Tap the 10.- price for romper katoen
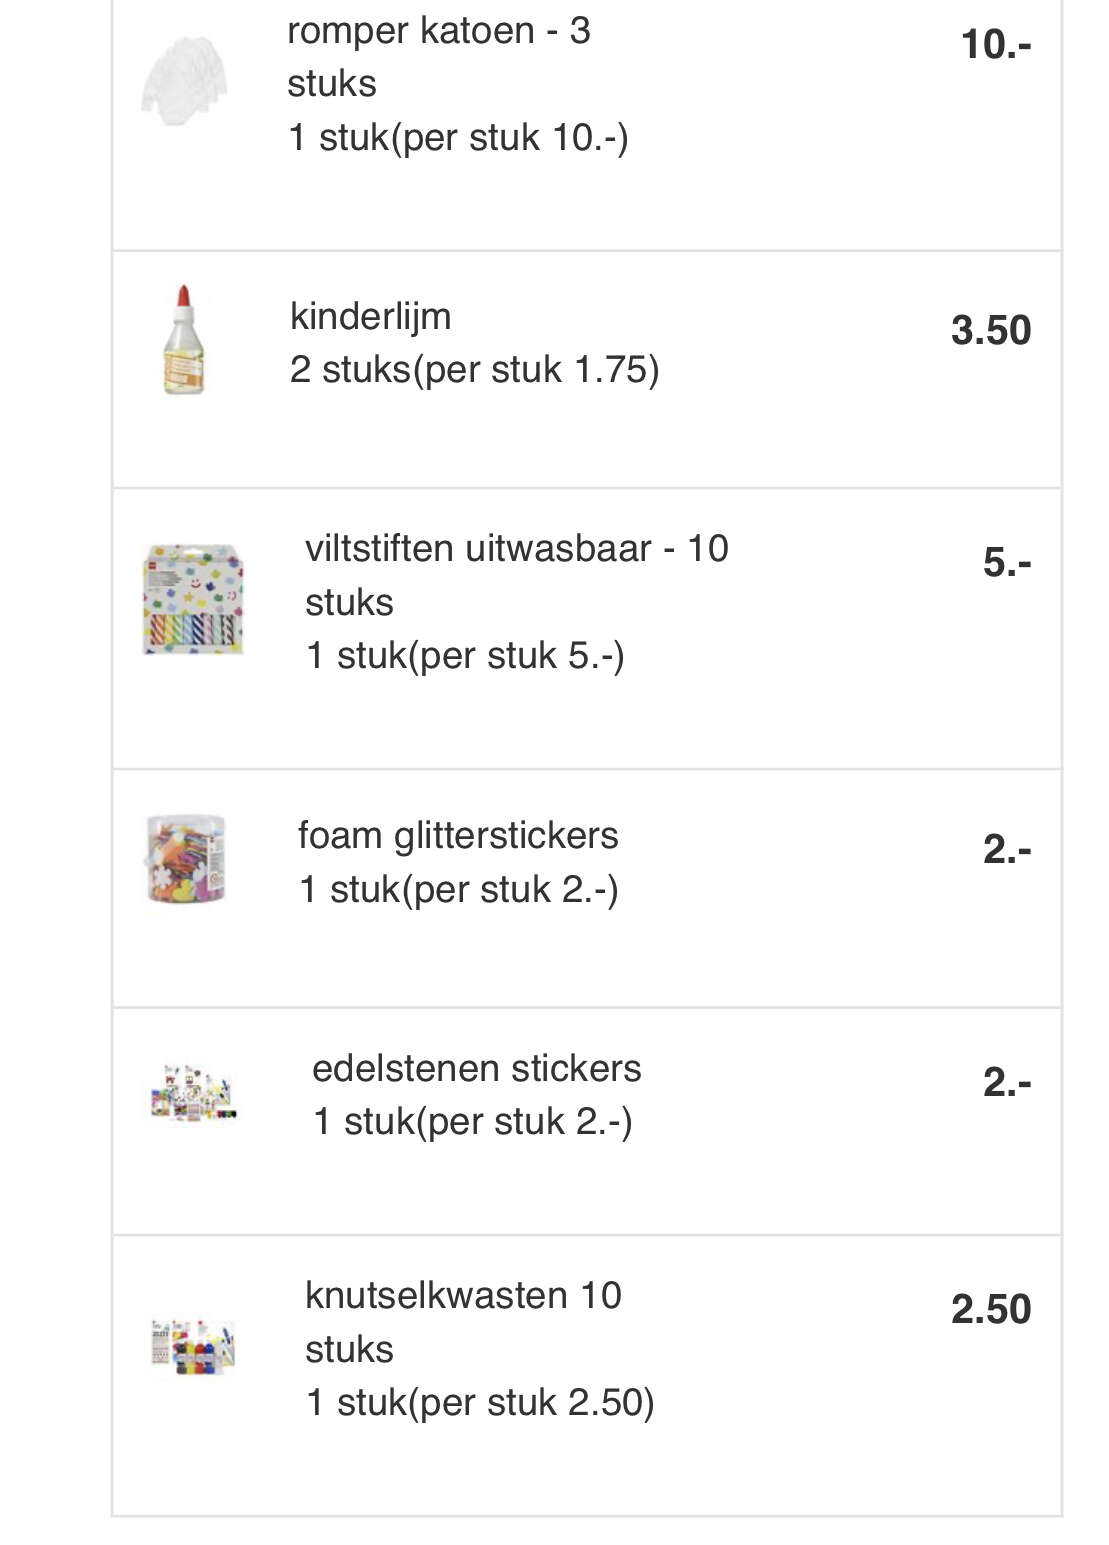The height and width of the screenshot is (1545, 1109). 996,44
